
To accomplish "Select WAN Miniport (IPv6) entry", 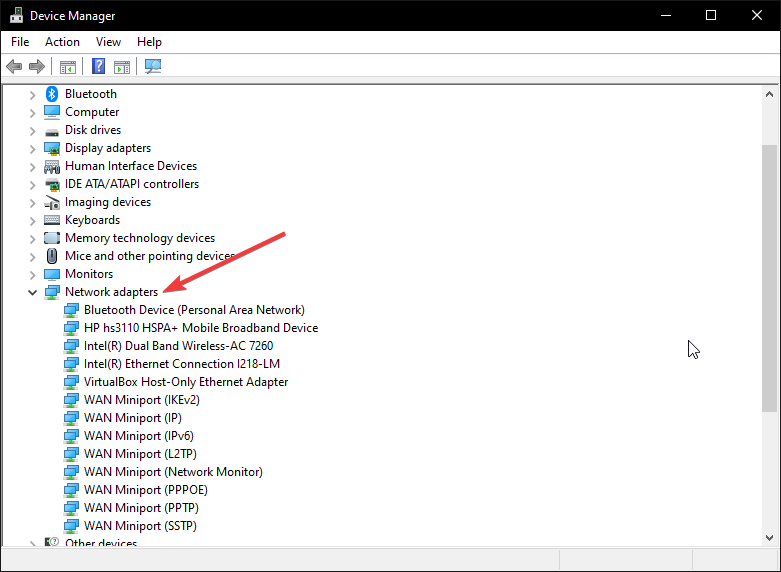I will point(138,436).
